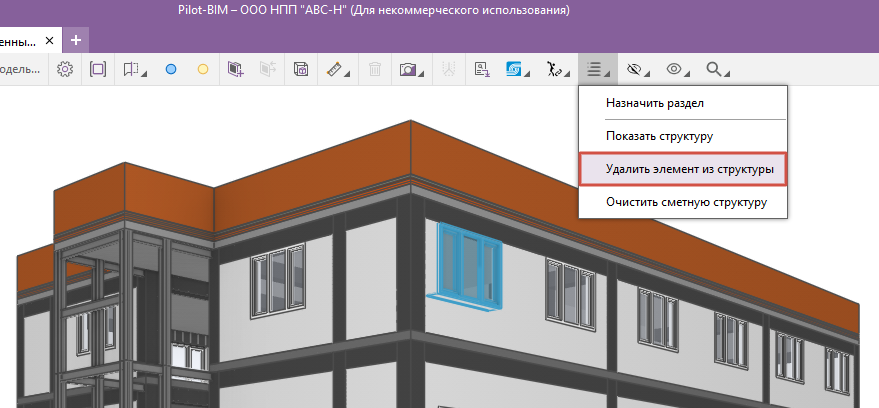Viewport: 879px width, 408px height.
Task: Open the camera snapshot dropdown
Action: 411,69
